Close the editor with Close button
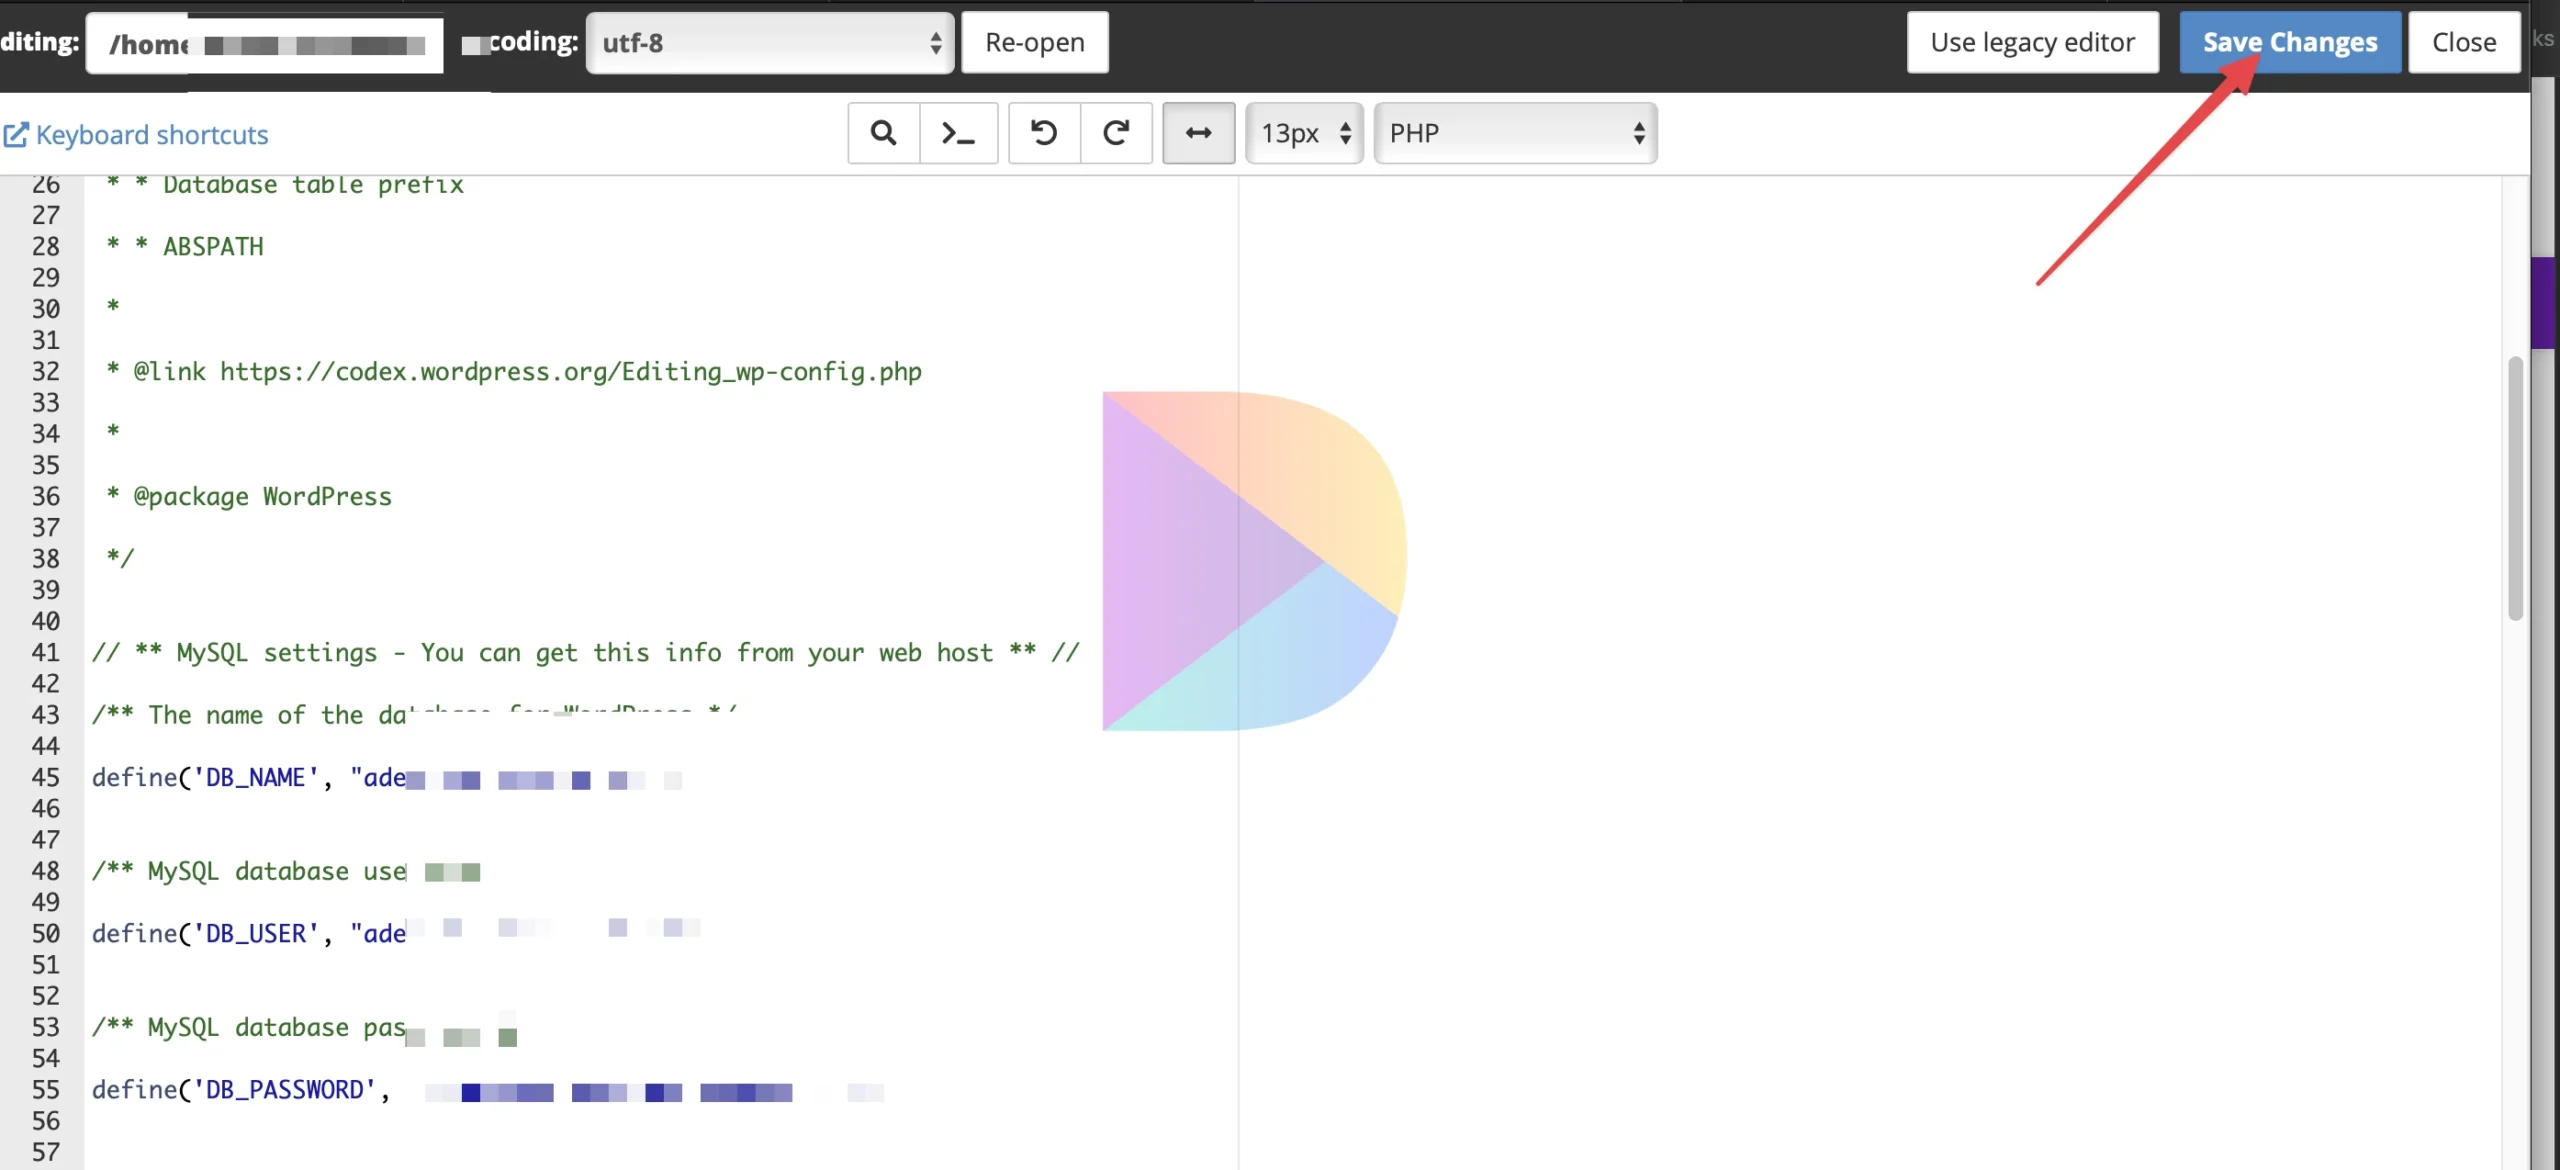The width and height of the screenshot is (2560, 1170). point(2464,43)
